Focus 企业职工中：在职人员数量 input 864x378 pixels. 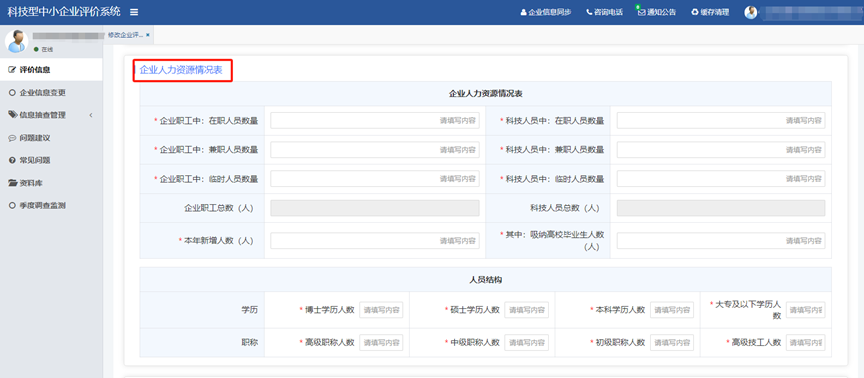[375, 120]
